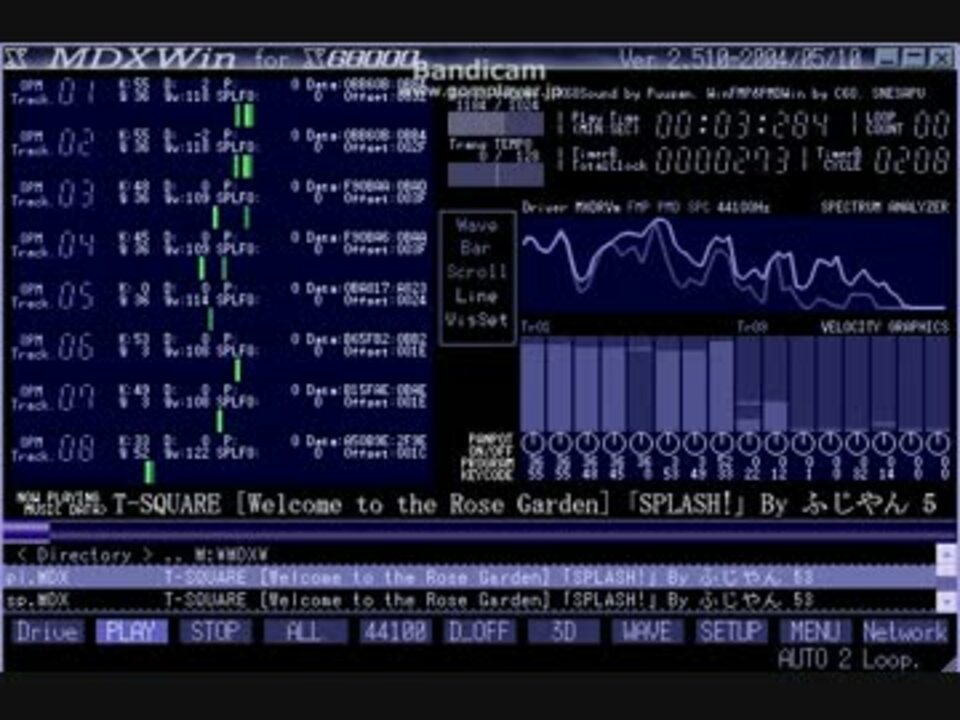Viewport: 960px width, 720px height.
Task: Choose Line in the visualizer menu
Action: click(x=477, y=296)
